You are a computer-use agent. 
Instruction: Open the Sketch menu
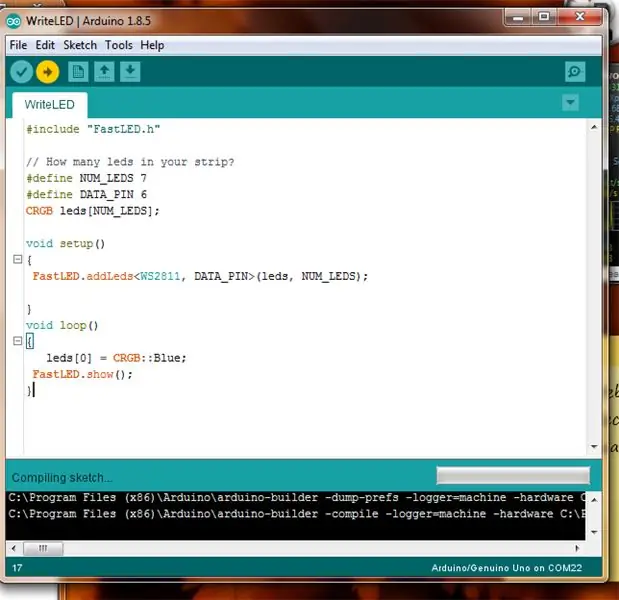click(80, 45)
